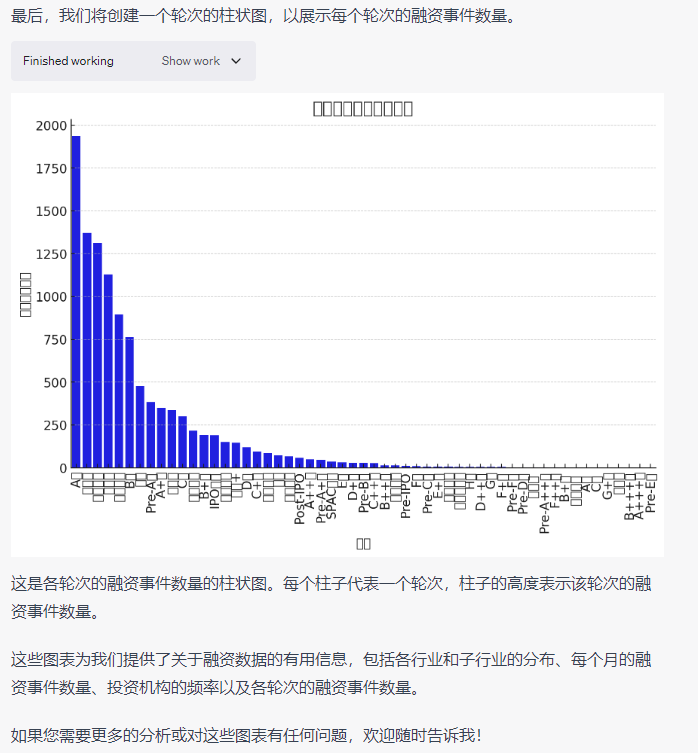This screenshot has width=698, height=753.
Task: Select the Post-IPO x-axis label
Action: click(x=299, y=505)
